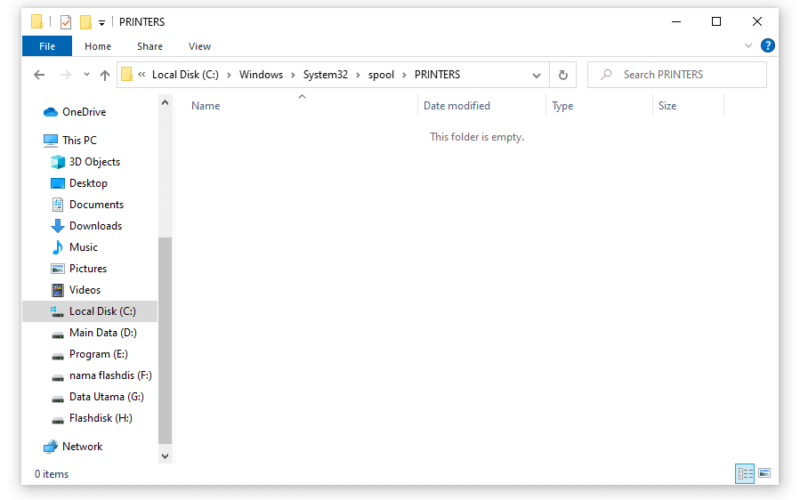Show hidden breadcrumb path via double chevron
800x500 pixels.
pyautogui.click(x=141, y=74)
